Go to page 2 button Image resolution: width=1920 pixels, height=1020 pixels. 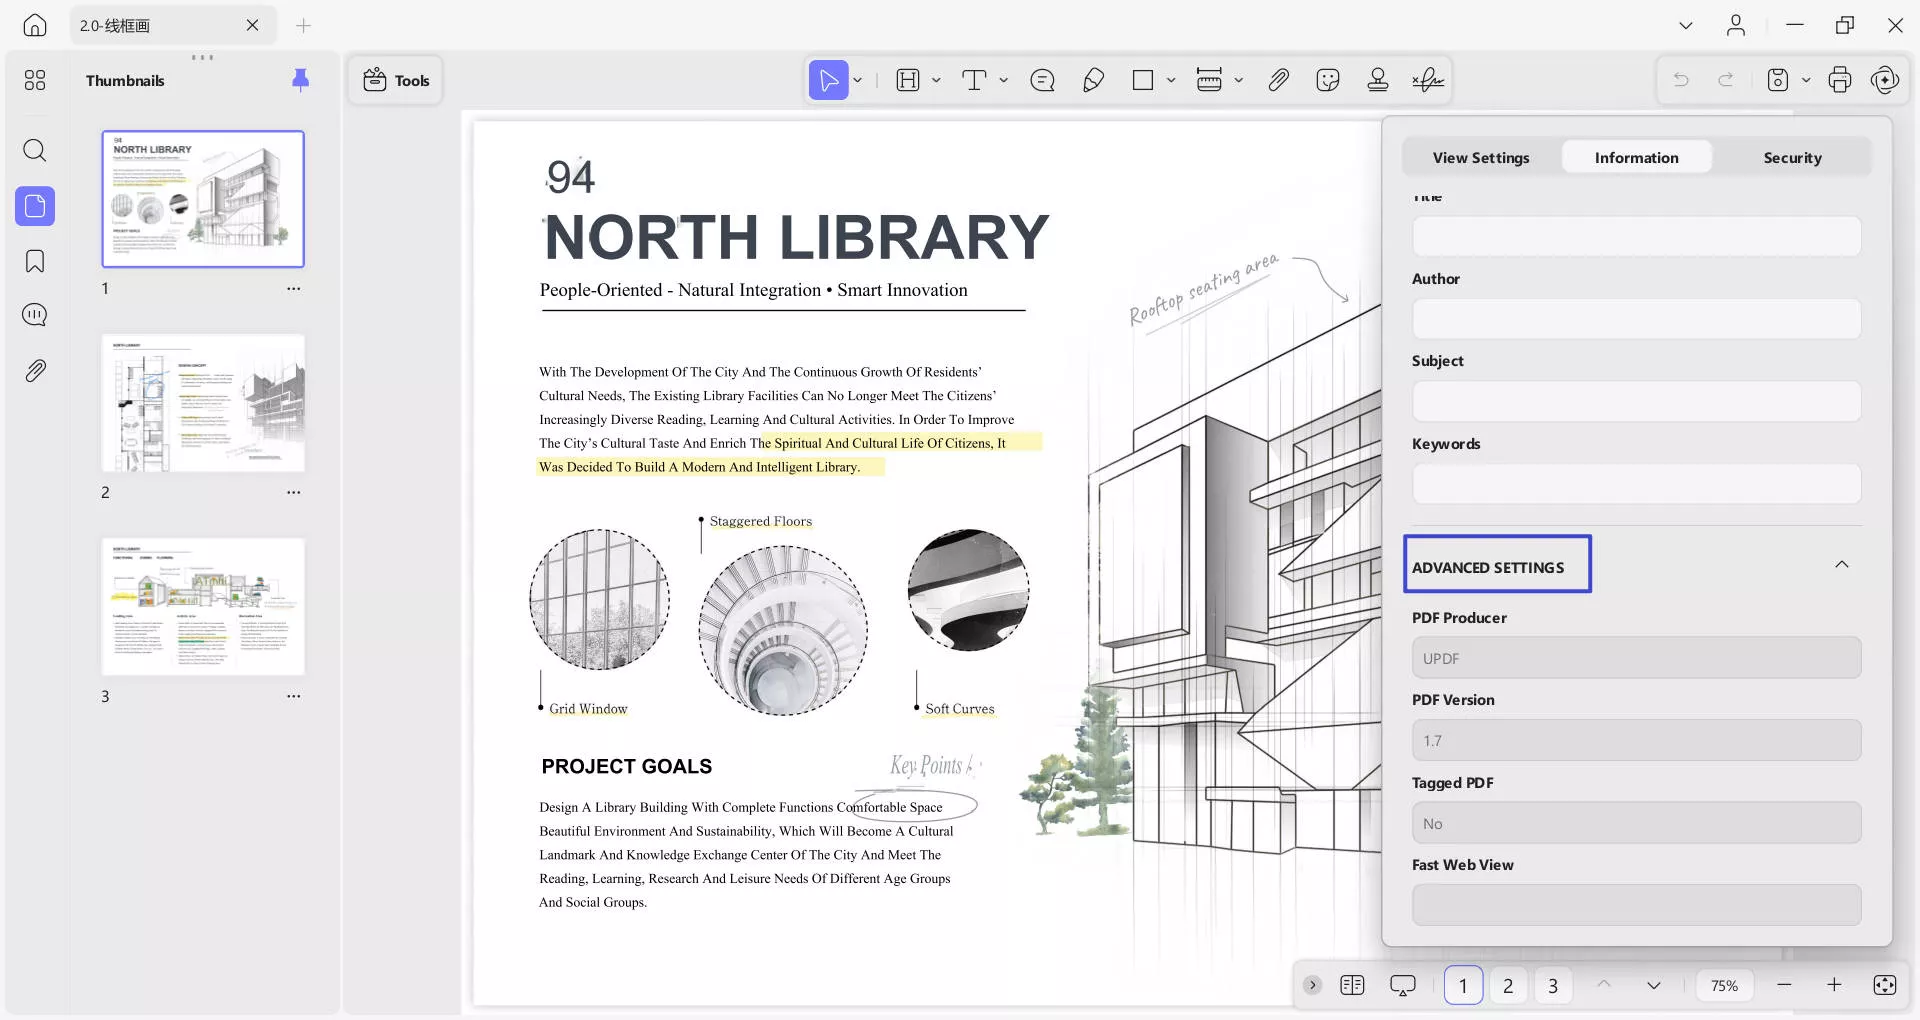[x=1508, y=985]
